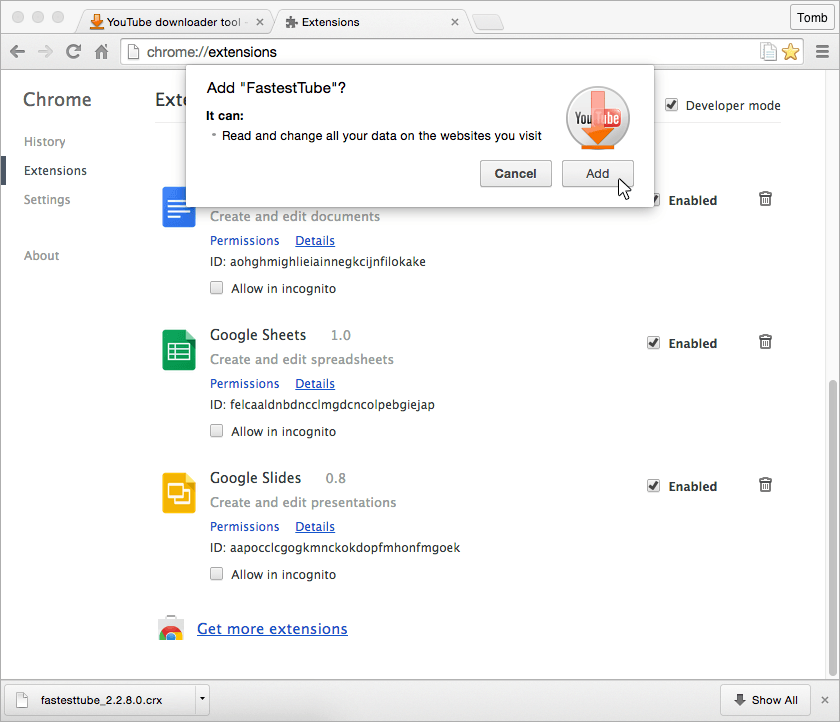Click the Google Sheets extension title
Screen dimensions: 840x722
coord(258,335)
